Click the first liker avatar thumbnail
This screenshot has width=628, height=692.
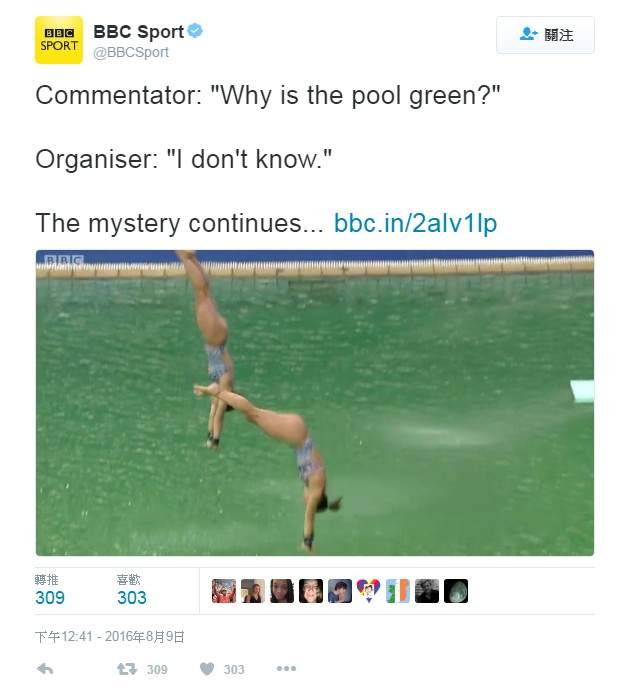click(x=224, y=591)
